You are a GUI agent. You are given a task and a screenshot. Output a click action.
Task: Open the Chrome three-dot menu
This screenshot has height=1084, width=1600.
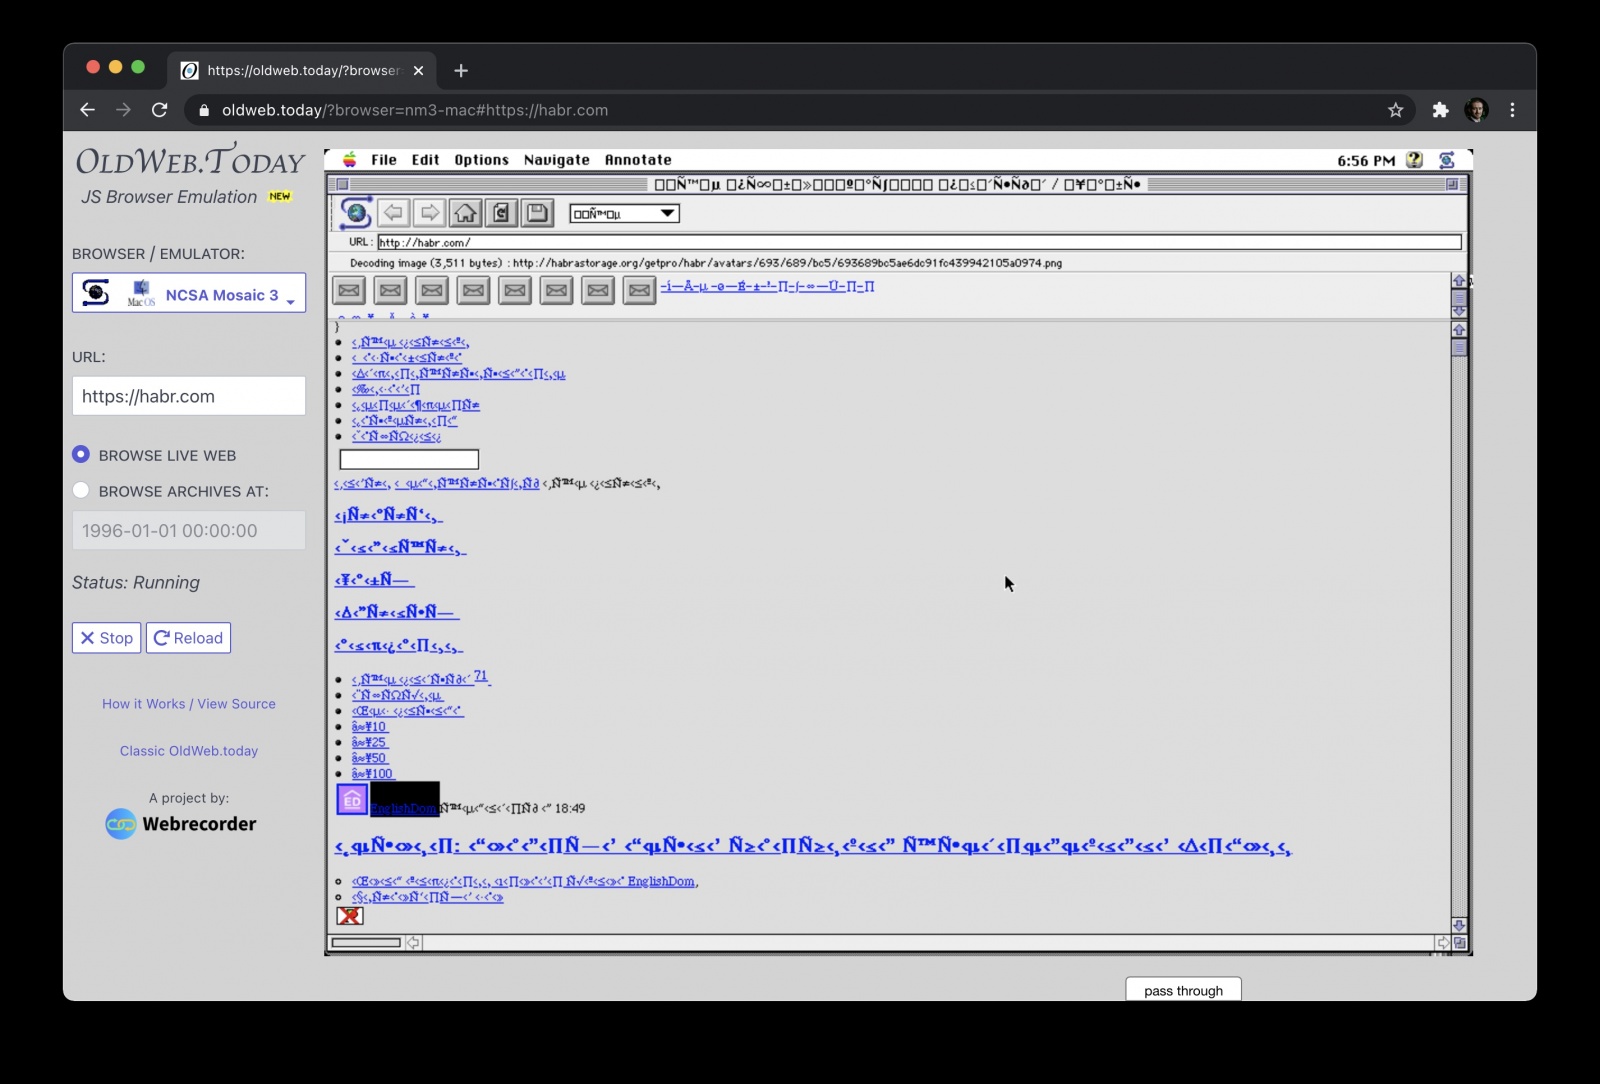[x=1512, y=110]
